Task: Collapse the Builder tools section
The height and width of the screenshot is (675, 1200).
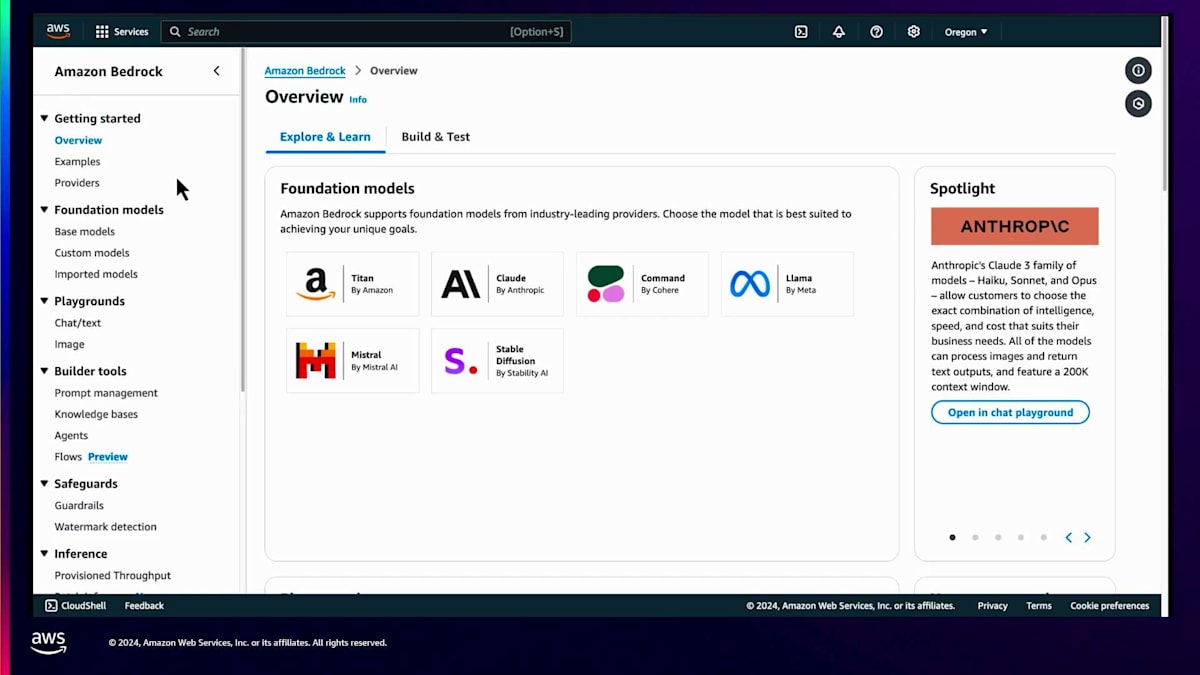Action: click(x=44, y=371)
